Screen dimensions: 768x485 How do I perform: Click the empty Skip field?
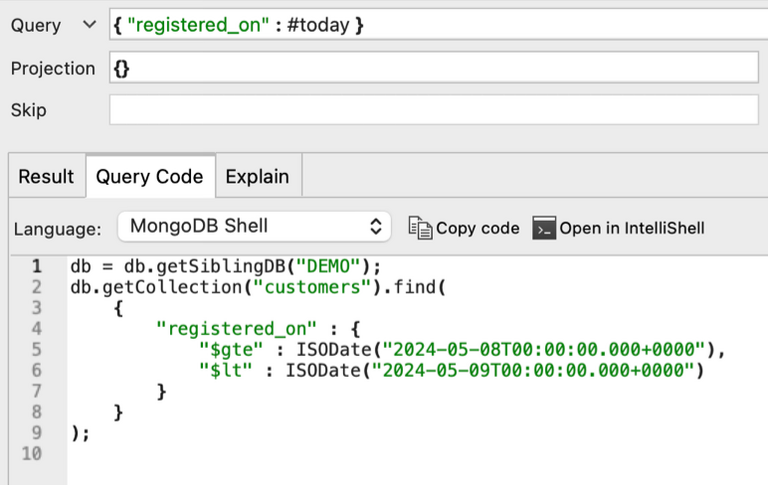click(434, 110)
